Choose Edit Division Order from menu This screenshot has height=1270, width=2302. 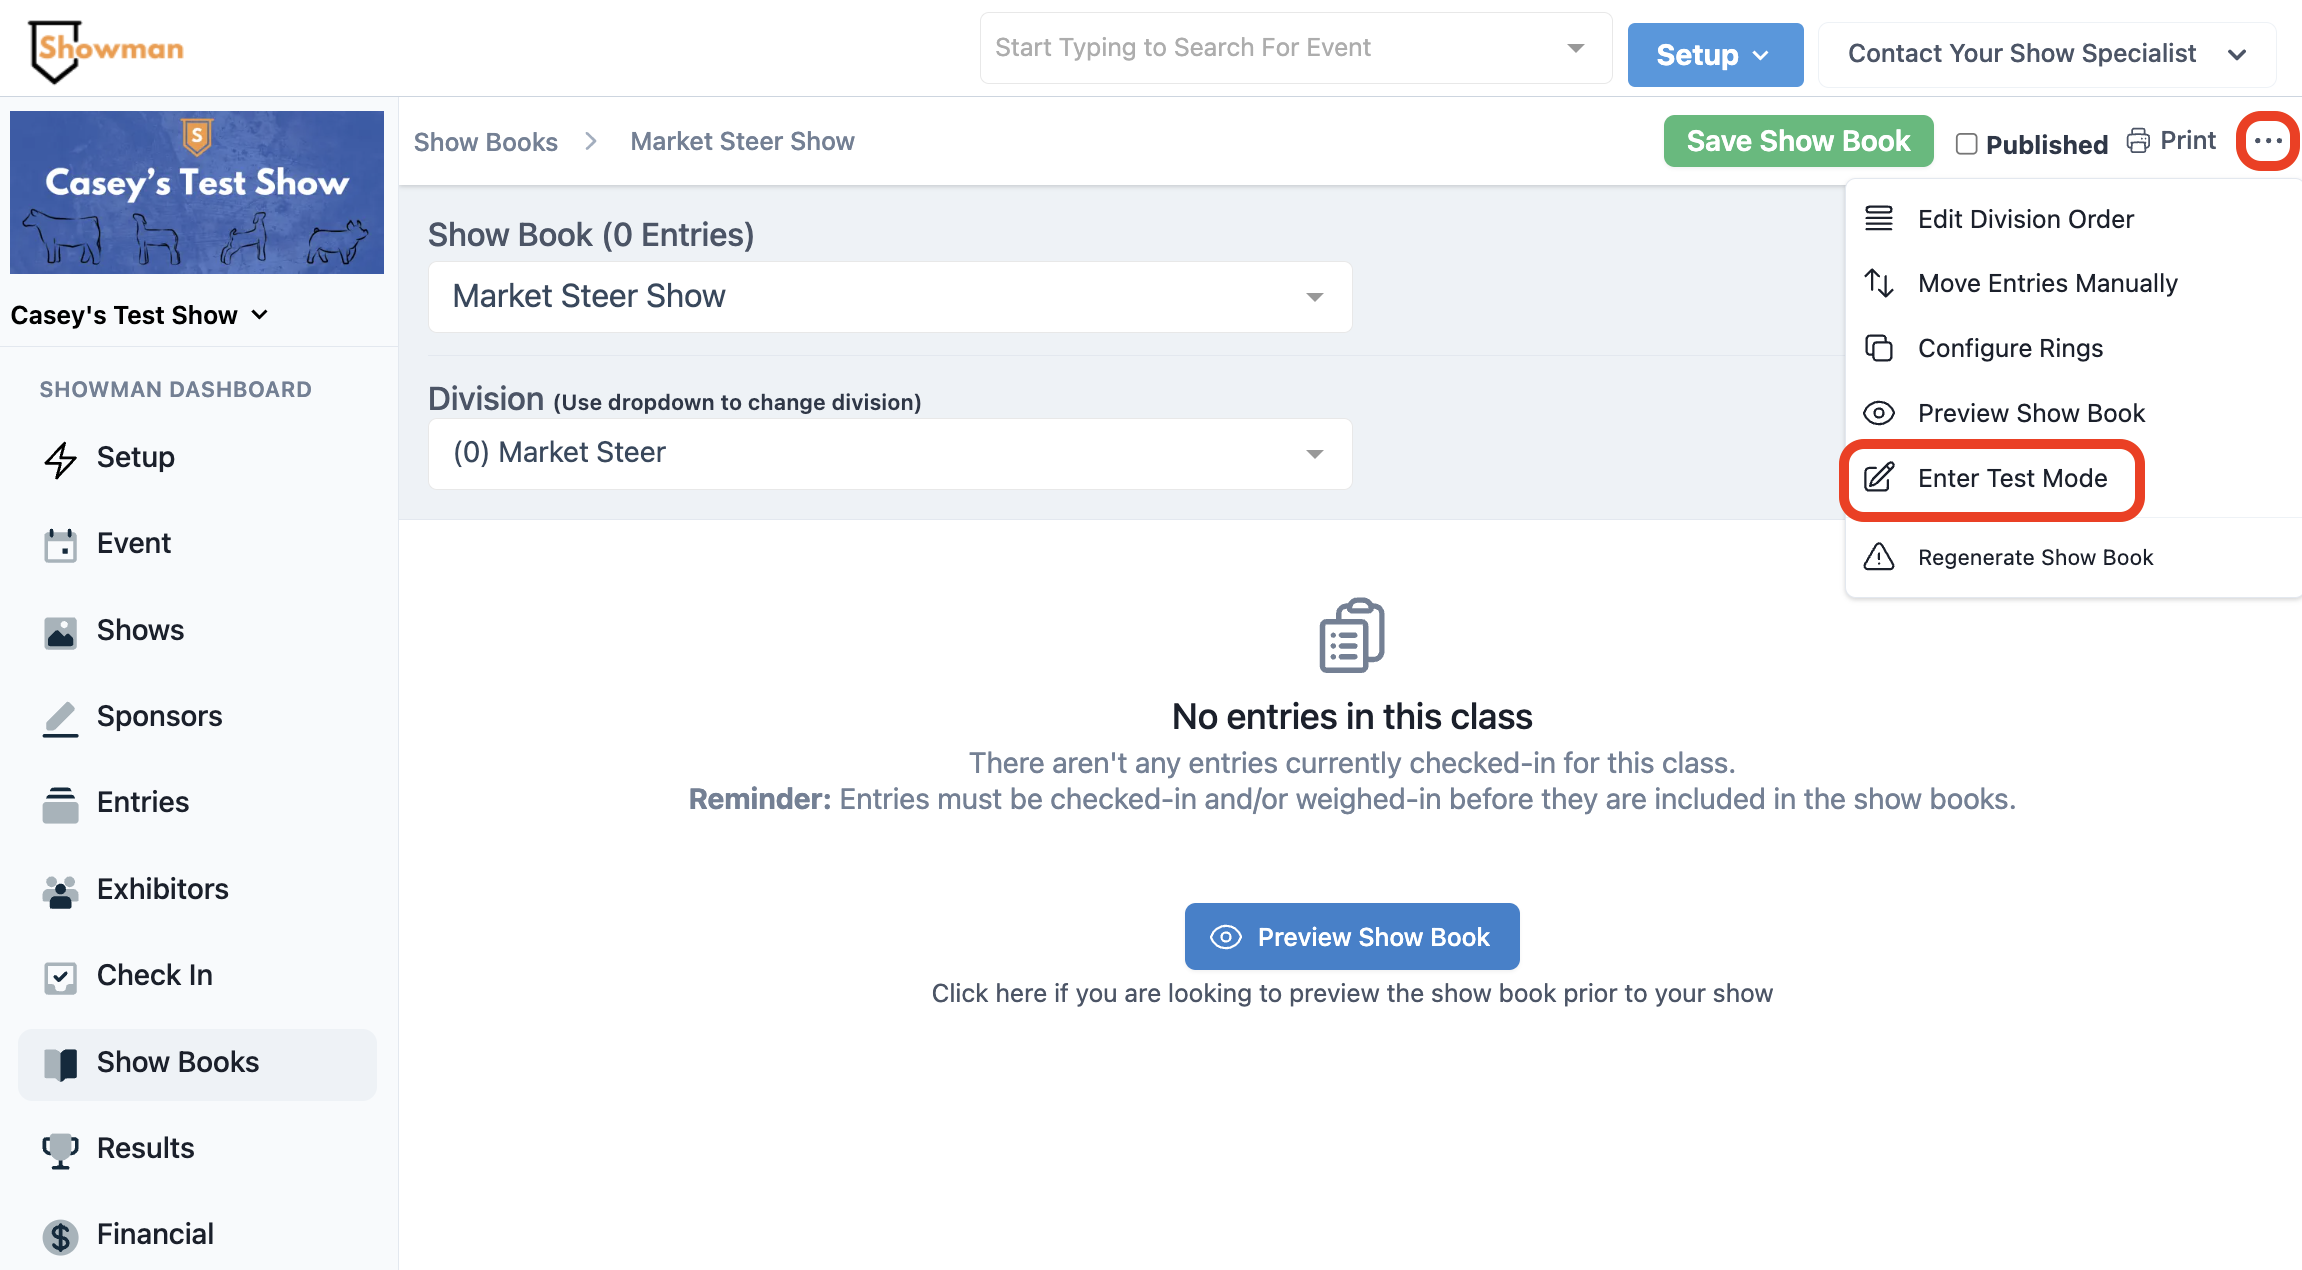2025,219
